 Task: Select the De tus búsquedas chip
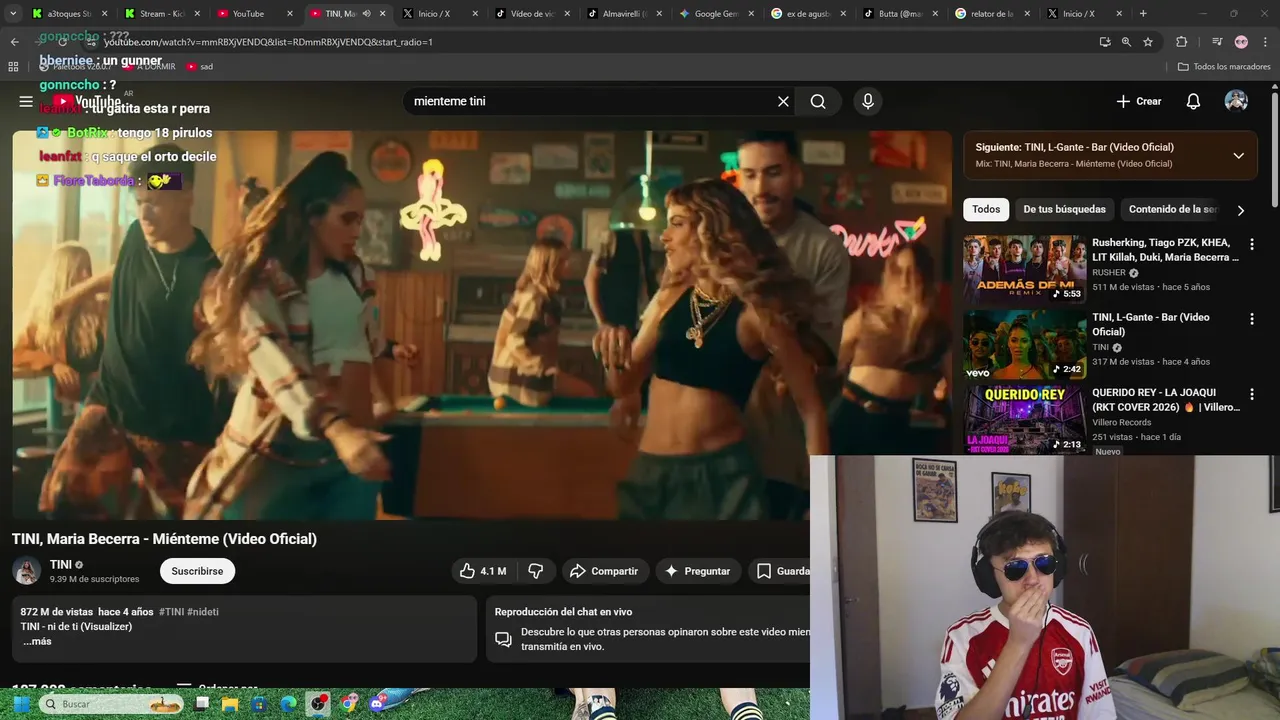point(1064,209)
